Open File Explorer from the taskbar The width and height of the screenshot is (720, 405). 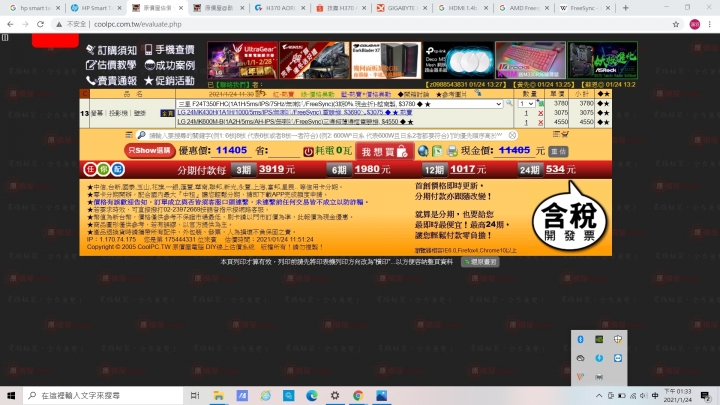219,395
